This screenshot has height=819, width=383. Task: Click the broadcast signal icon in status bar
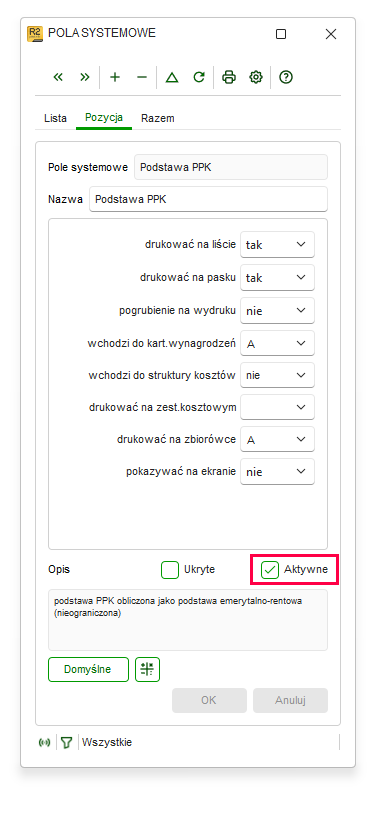44,742
